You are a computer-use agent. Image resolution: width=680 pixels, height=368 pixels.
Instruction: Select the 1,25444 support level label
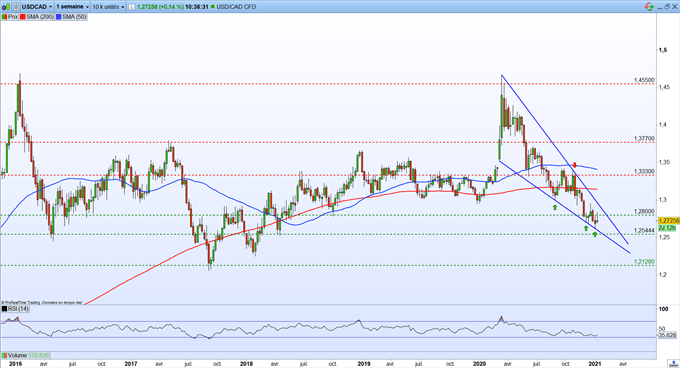pyautogui.click(x=644, y=231)
